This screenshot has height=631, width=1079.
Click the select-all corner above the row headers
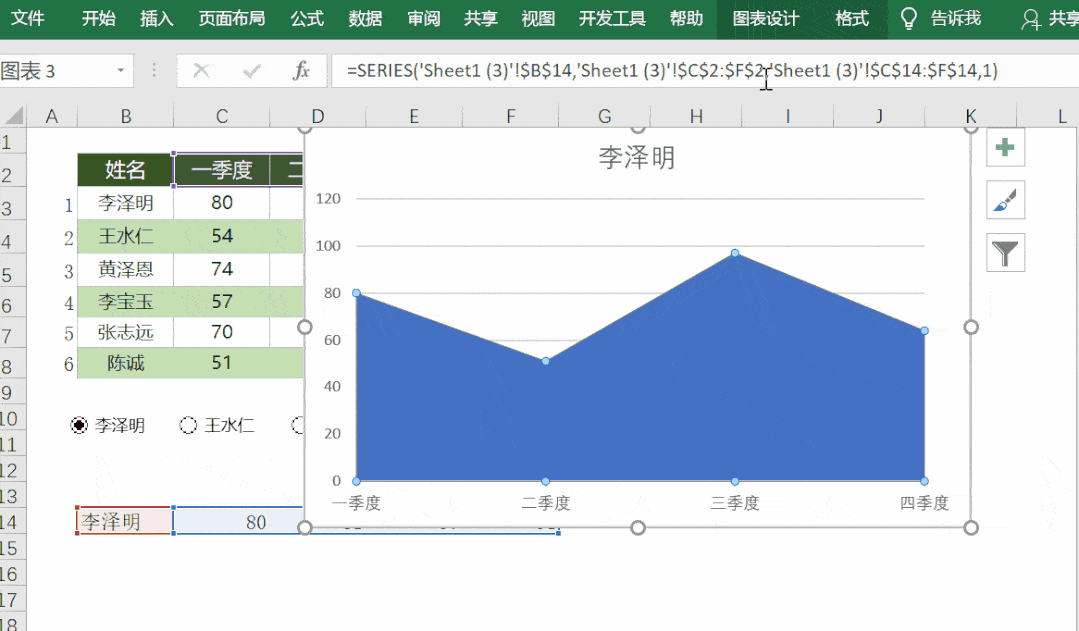click(x=14, y=115)
